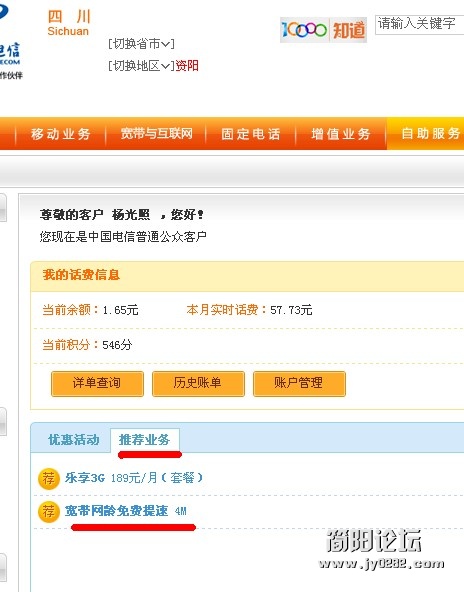This screenshot has height=592, width=464.
Task: Open the 宽带与互联网 menu
Action: tap(156, 134)
